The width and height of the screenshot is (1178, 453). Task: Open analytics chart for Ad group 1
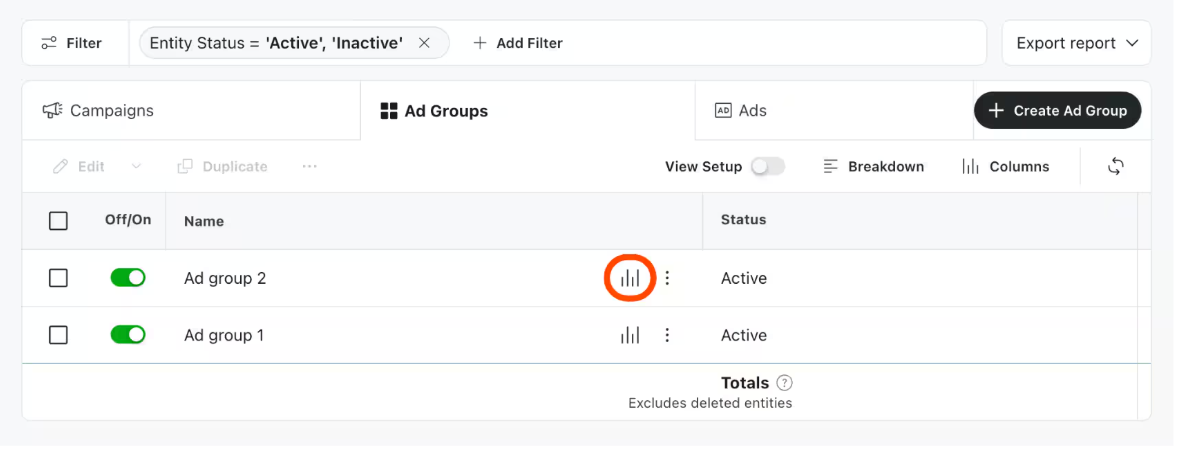pos(630,335)
